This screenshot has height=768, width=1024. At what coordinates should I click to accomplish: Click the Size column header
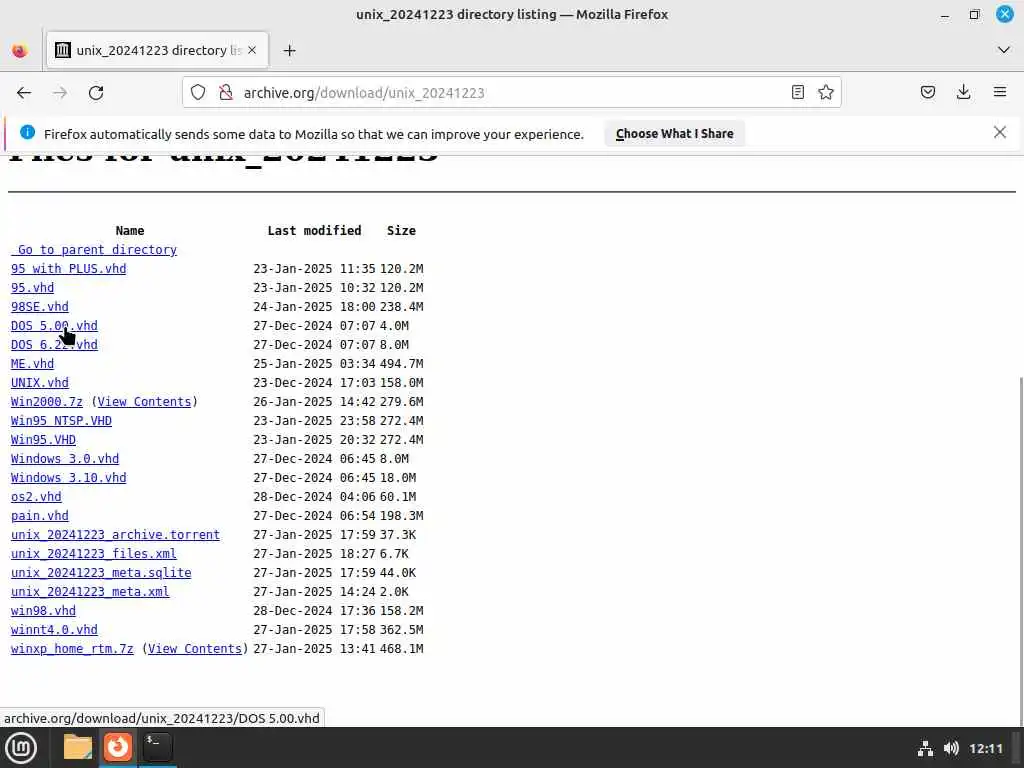click(x=401, y=231)
